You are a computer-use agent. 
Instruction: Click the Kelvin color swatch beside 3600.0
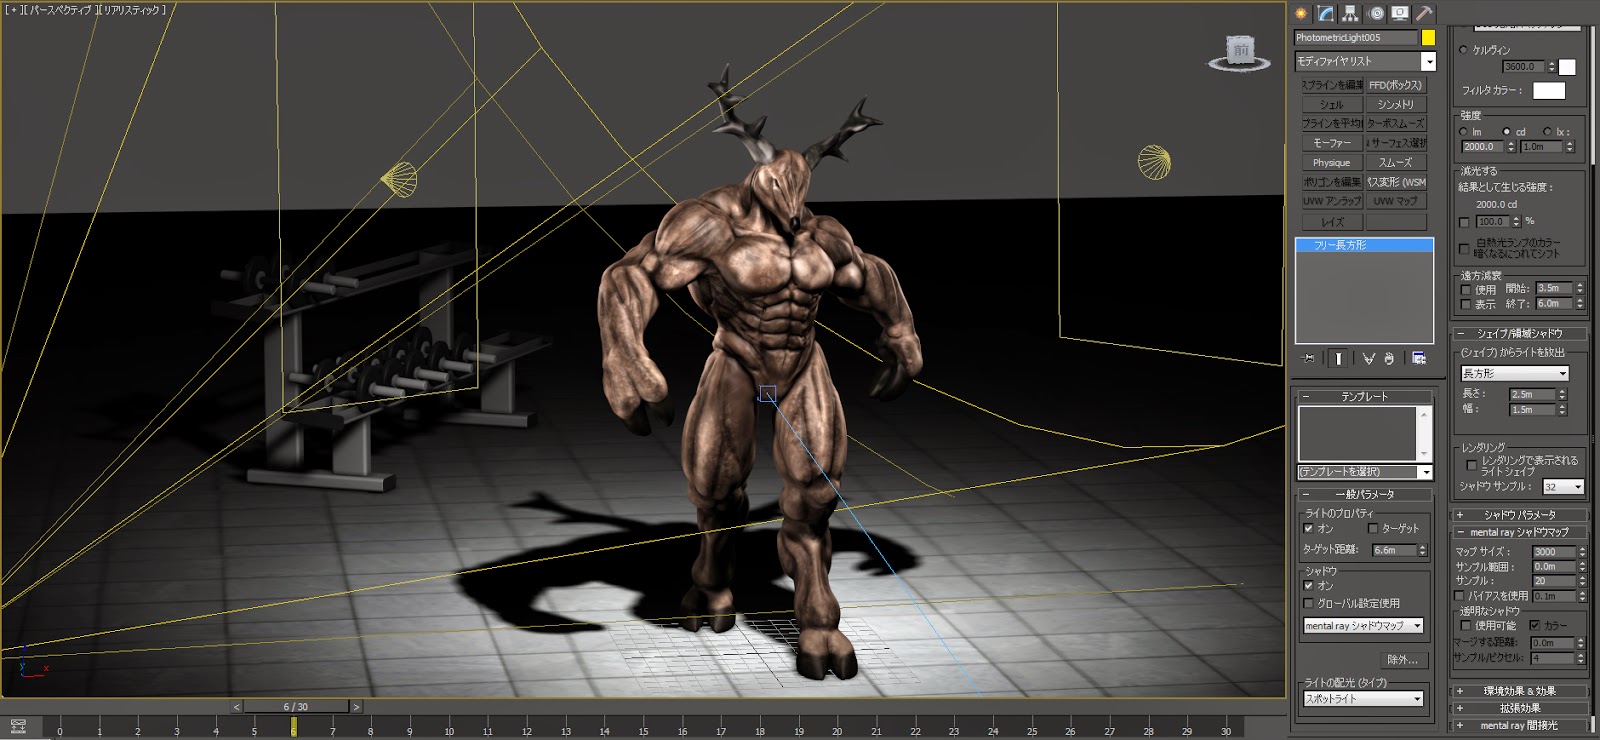coord(1568,67)
